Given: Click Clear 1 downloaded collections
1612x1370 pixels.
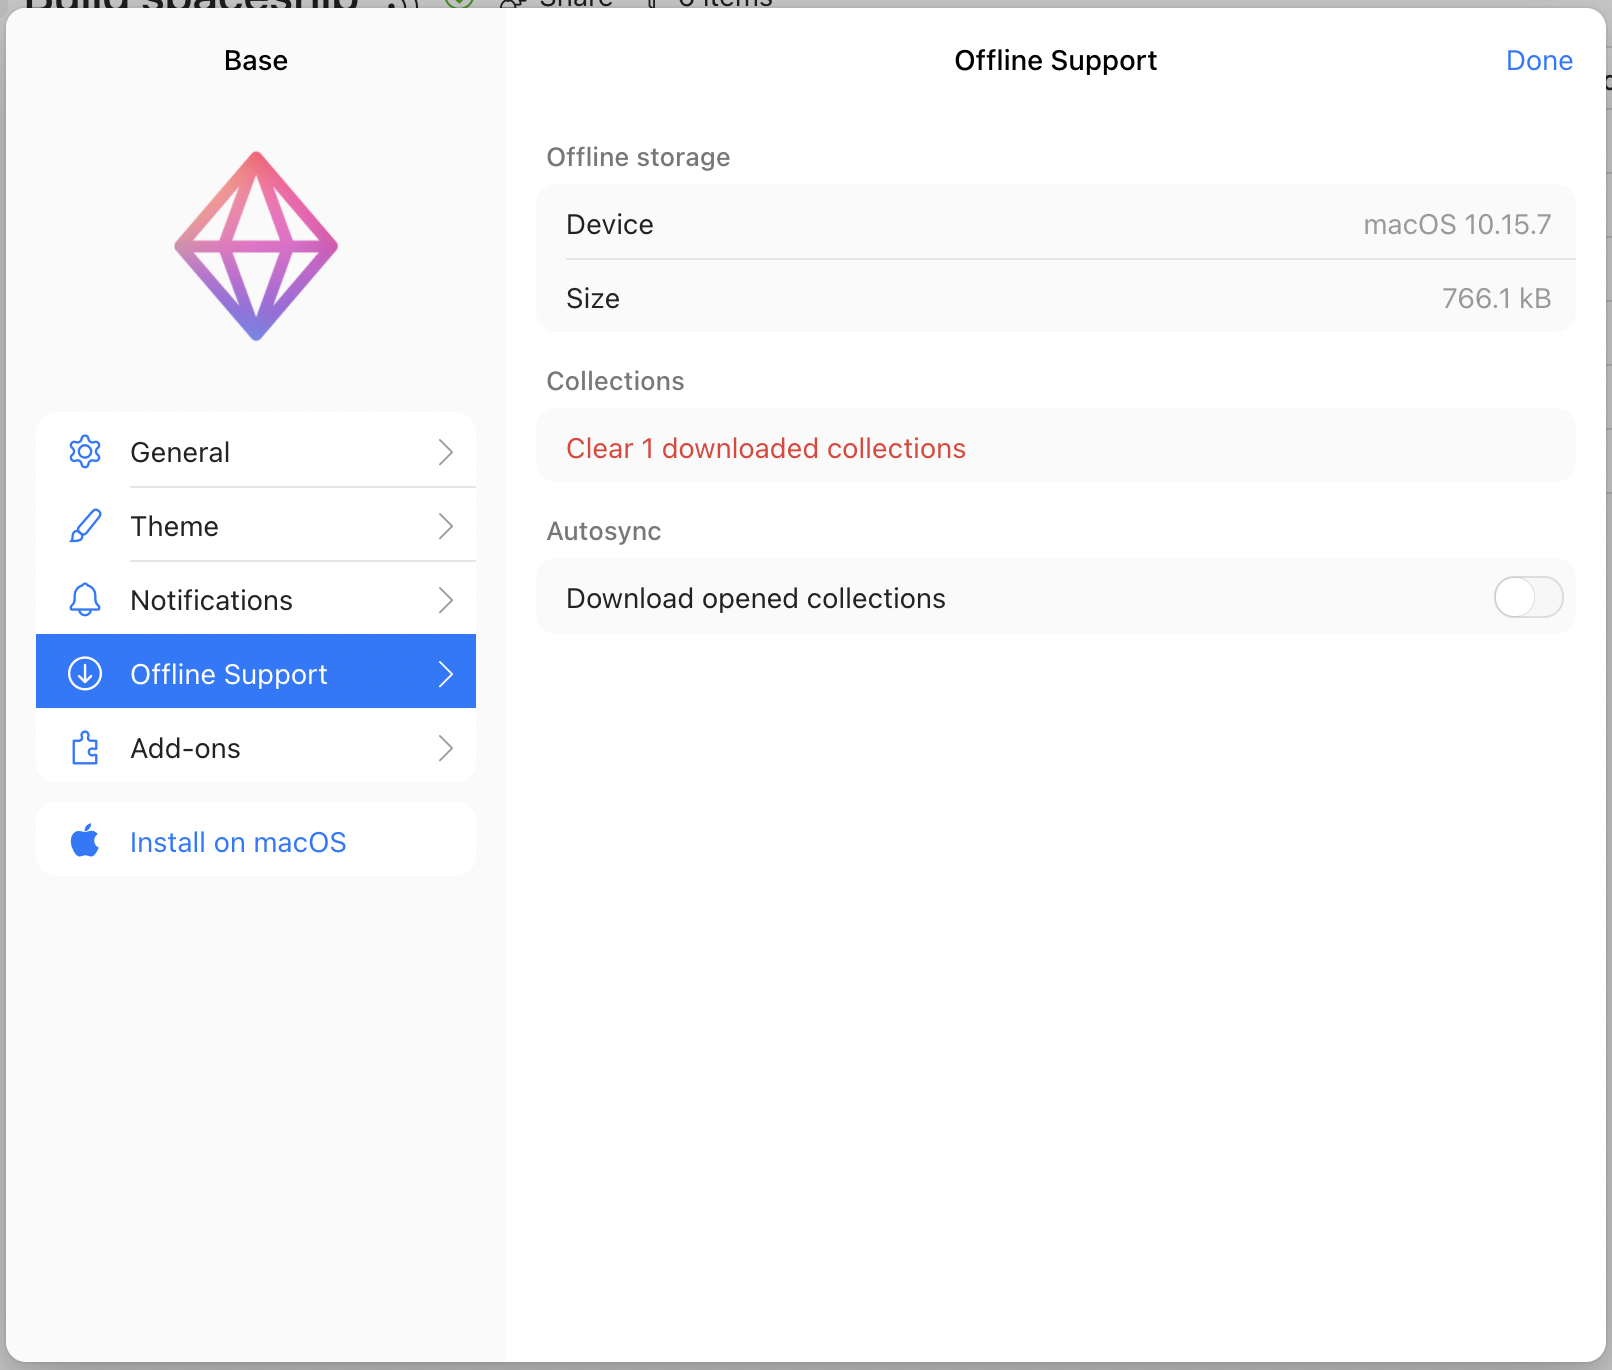Looking at the screenshot, I should click(x=765, y=448).
